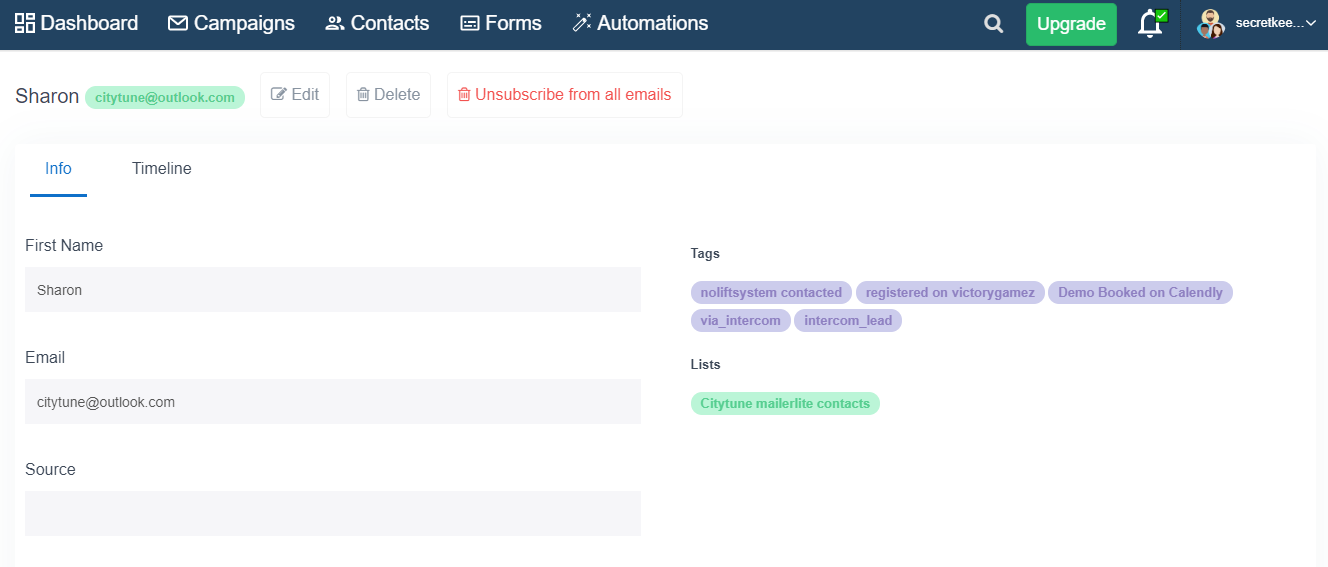
Task: Click the green Upgrade button
Action: tap(1071, 24)
